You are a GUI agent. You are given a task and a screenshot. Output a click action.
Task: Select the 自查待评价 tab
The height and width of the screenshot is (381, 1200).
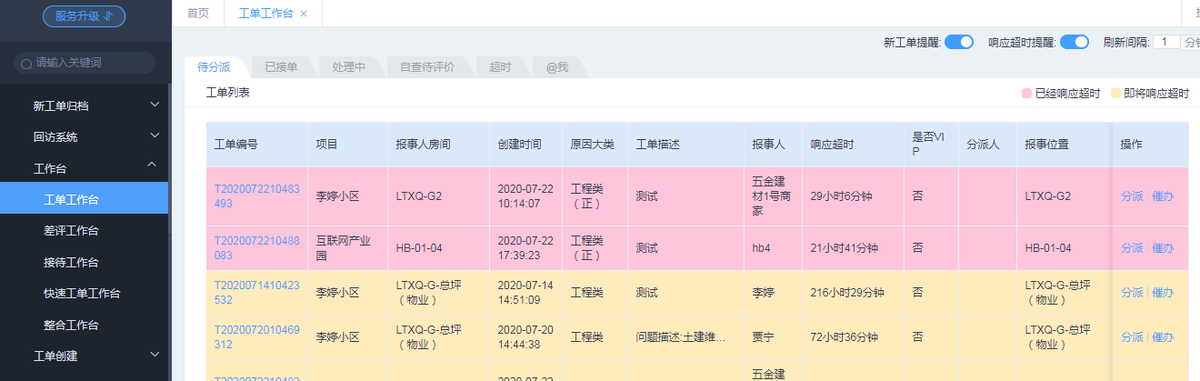[427, 67]
